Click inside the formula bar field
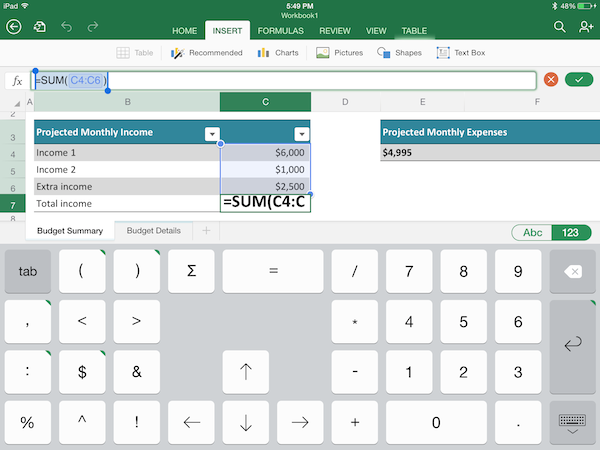 [283, 80]
